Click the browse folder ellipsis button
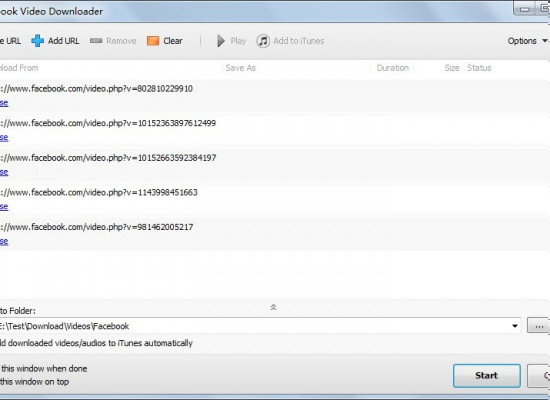550x400 pixels. point(538,326)
